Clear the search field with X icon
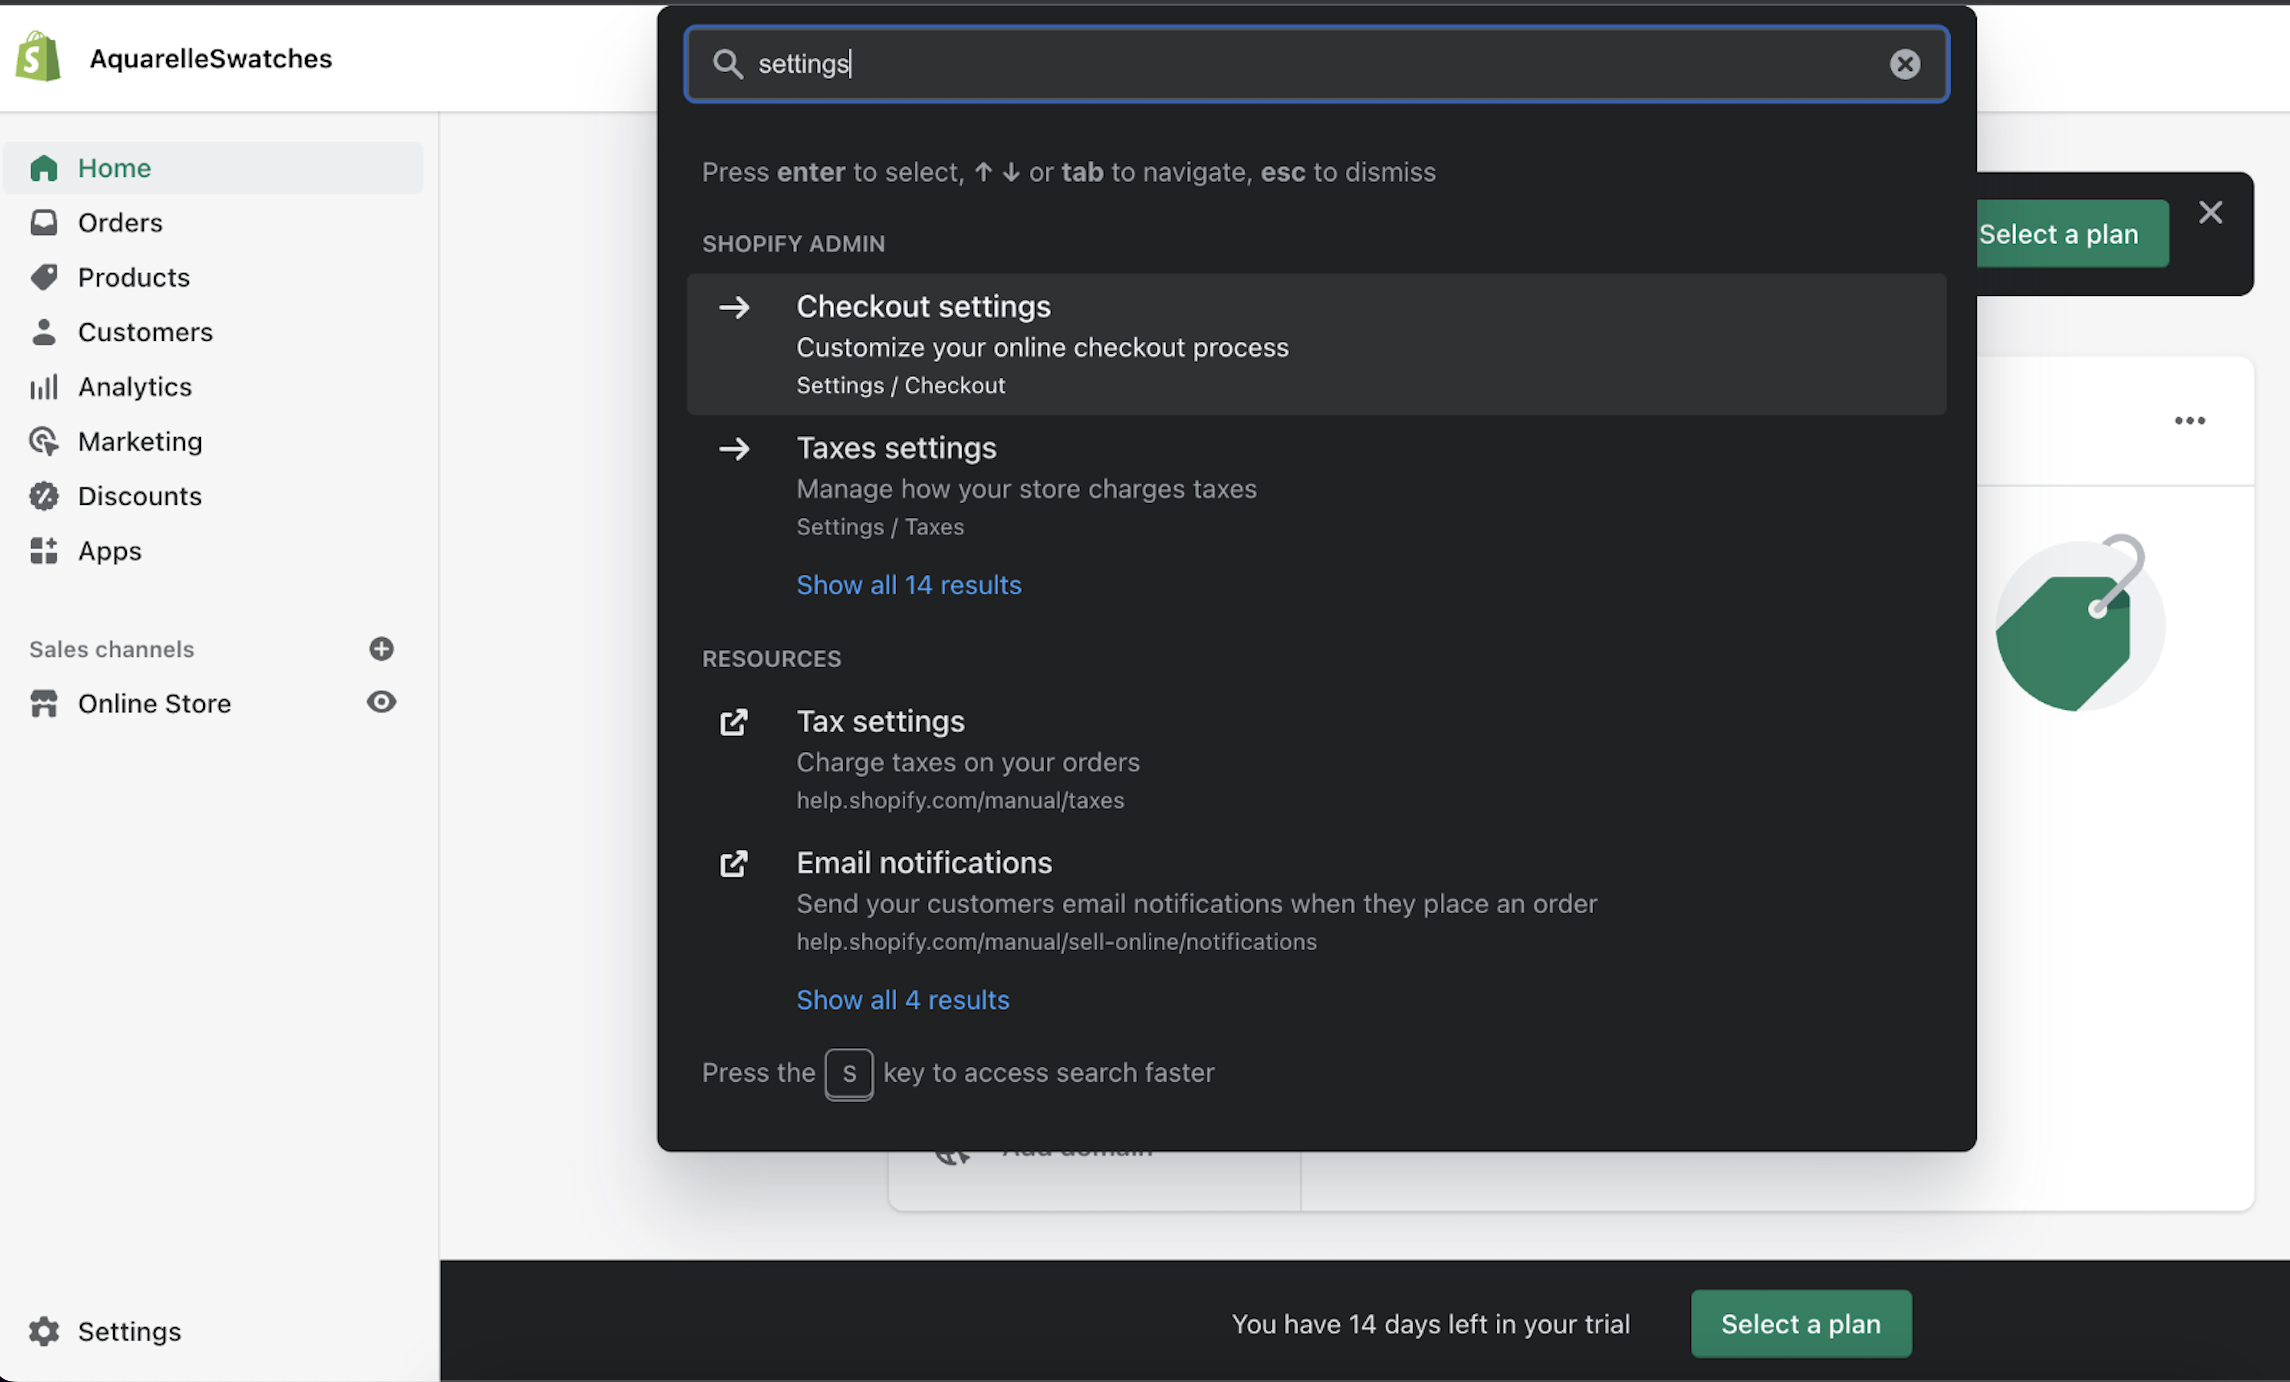 (x=1904, y=64)
